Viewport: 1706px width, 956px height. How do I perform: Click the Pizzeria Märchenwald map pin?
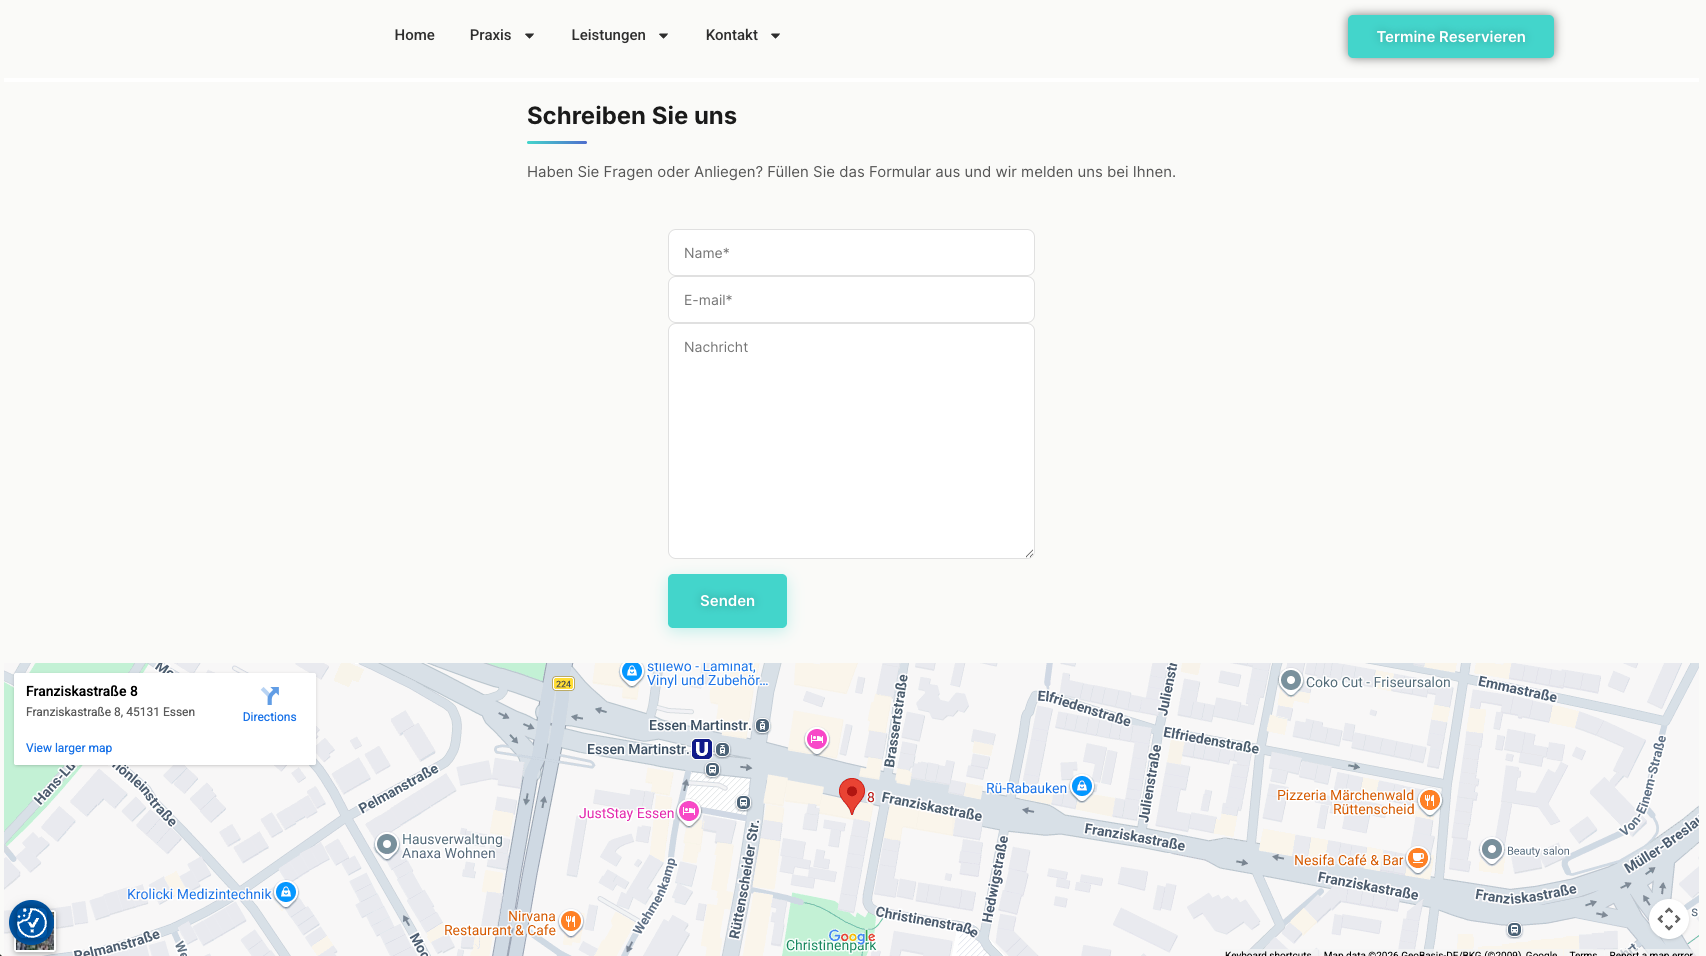coord(1430,800)
